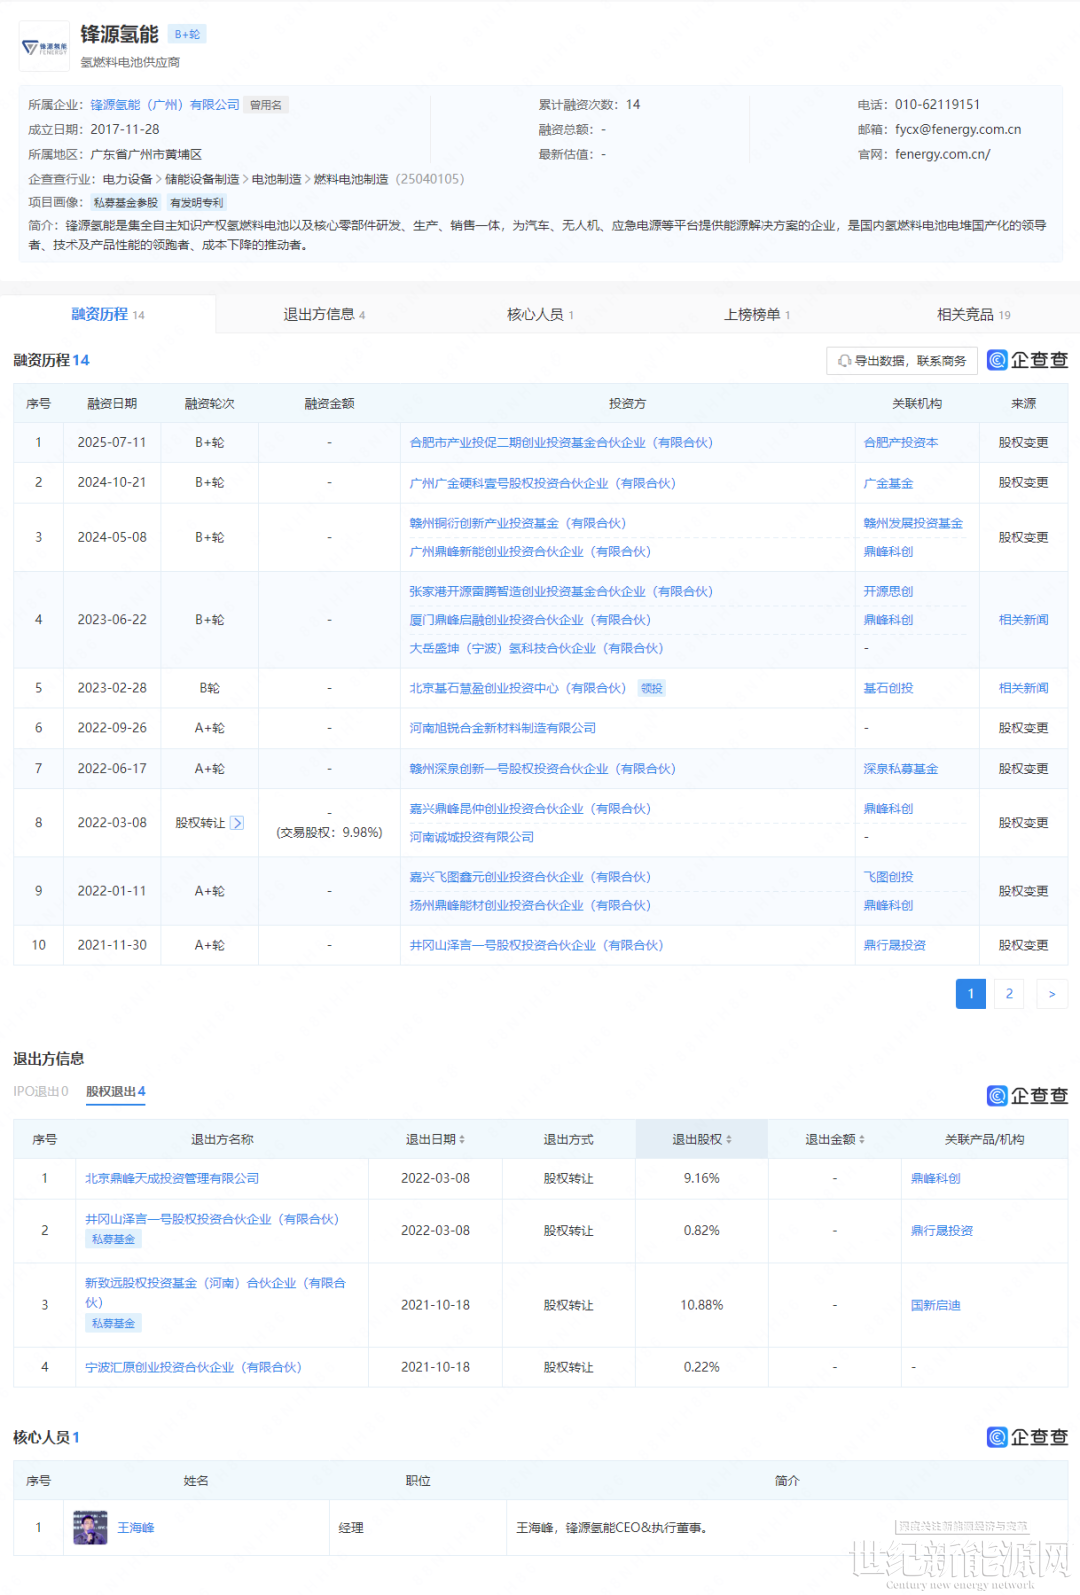Open 相关新闻 link for 2023-06-22 row

[x=1023, y=620]
